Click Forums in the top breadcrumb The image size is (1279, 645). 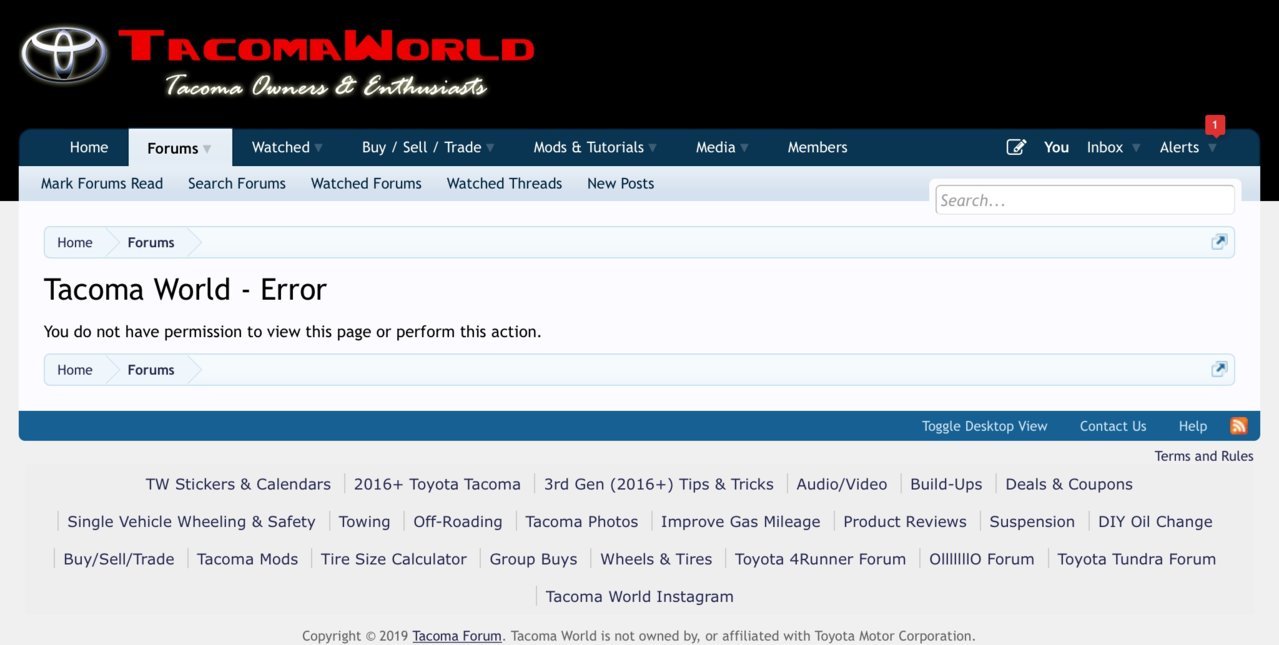[x=151, y=242]
